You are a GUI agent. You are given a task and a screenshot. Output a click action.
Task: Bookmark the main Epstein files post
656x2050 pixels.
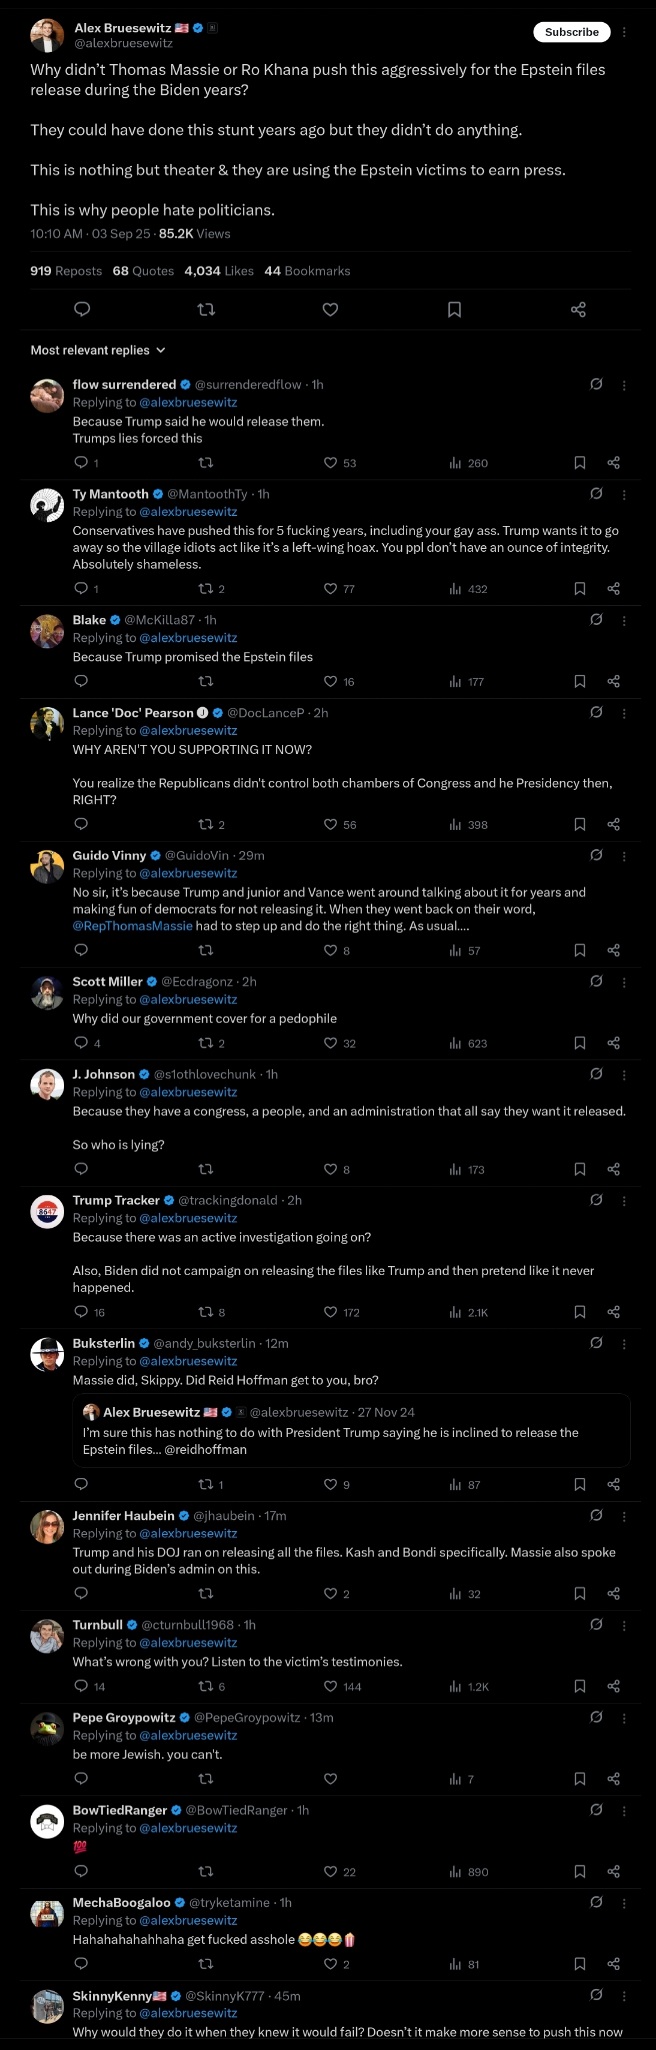pos(454,310)
